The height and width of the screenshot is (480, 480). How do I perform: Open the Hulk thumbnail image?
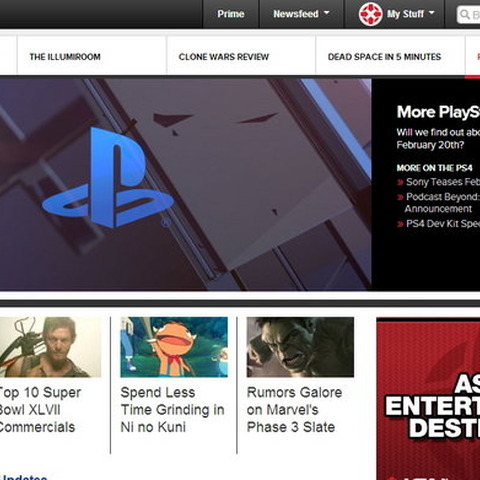[x=300, y=347]
